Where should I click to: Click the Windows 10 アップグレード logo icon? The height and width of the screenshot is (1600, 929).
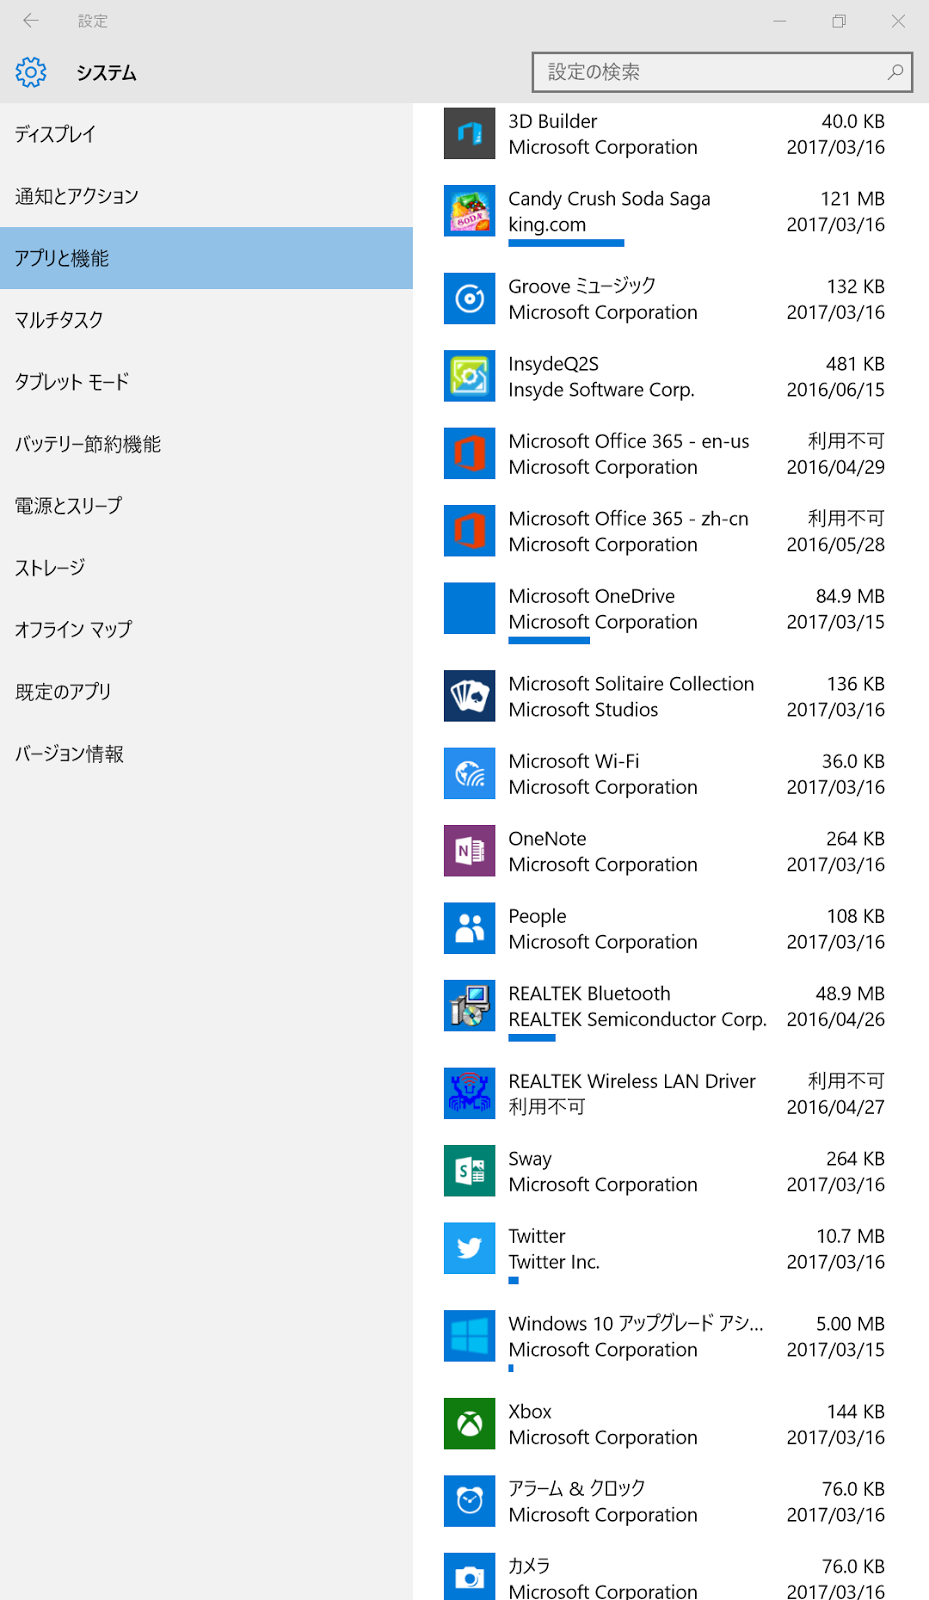click(x=469, y=1336)
